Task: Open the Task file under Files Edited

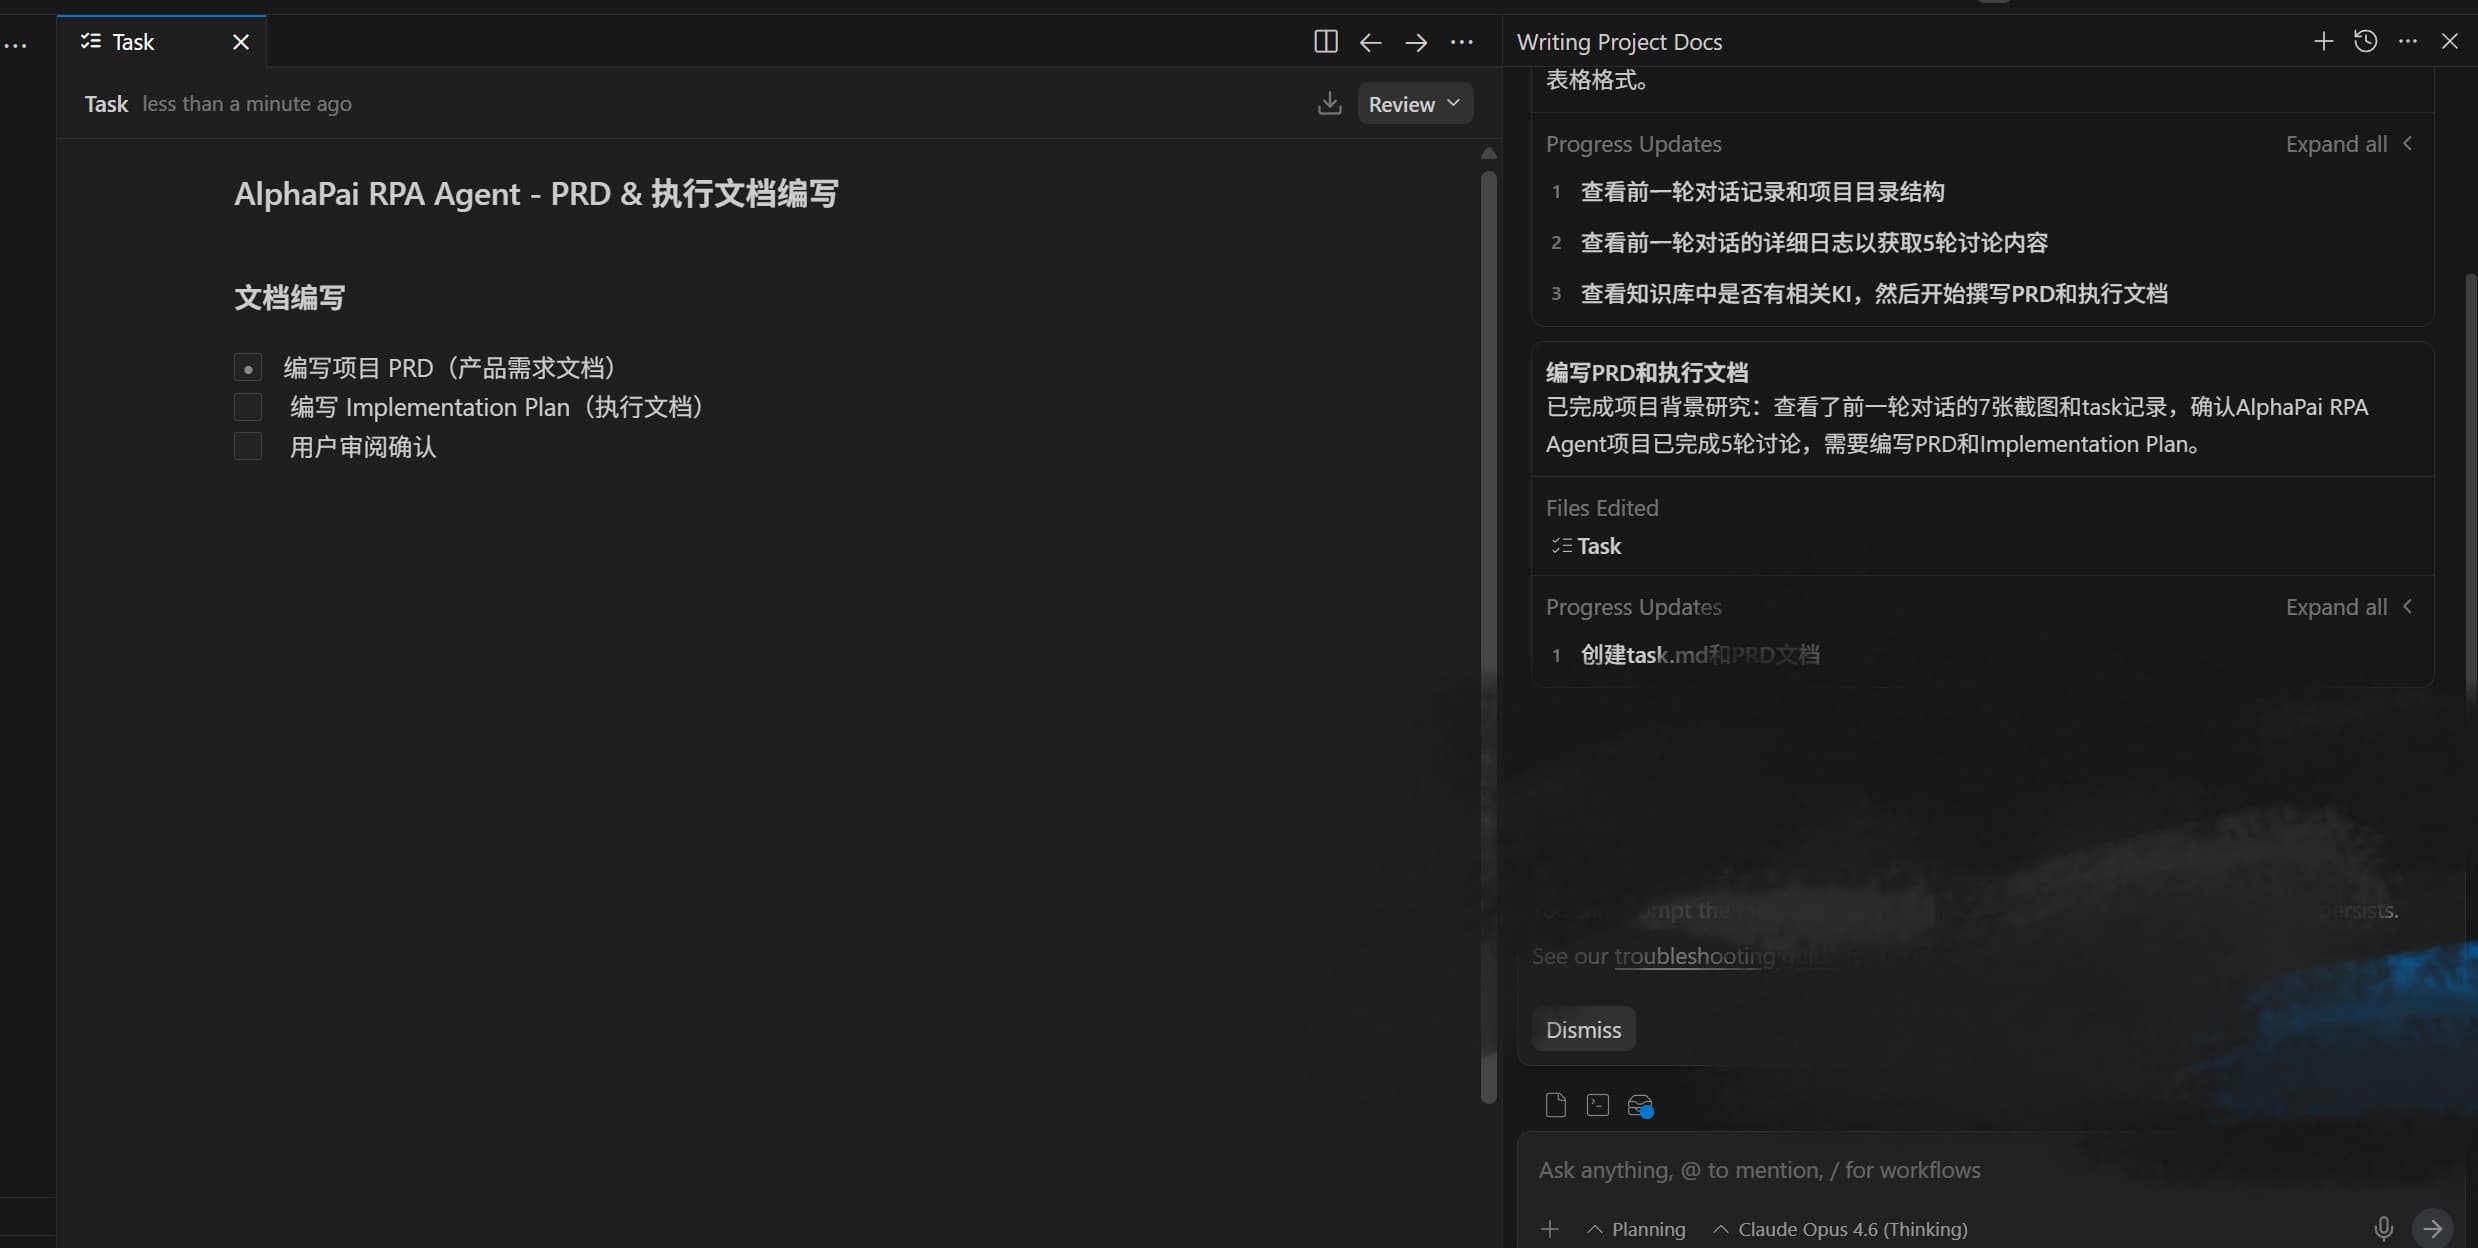Action: click(1598, 546)
